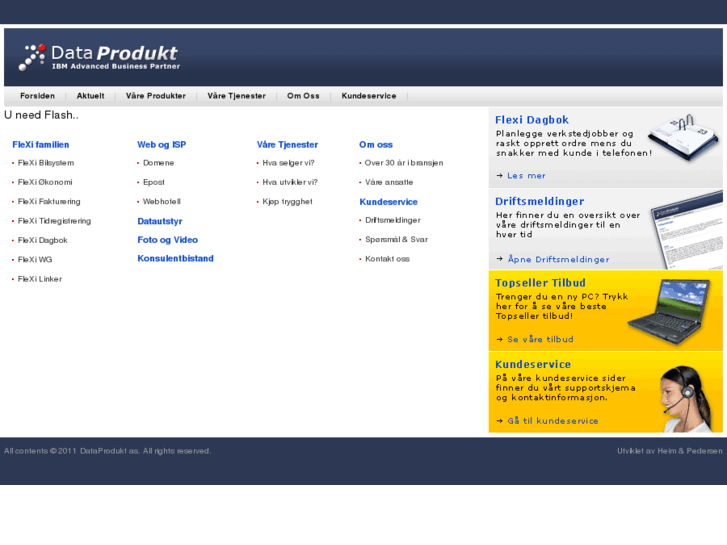The image size is (727, 545).
Task: Click the arrow icon beside Åpne Driftsmeldinger
Action: click(x=499, y=259)
